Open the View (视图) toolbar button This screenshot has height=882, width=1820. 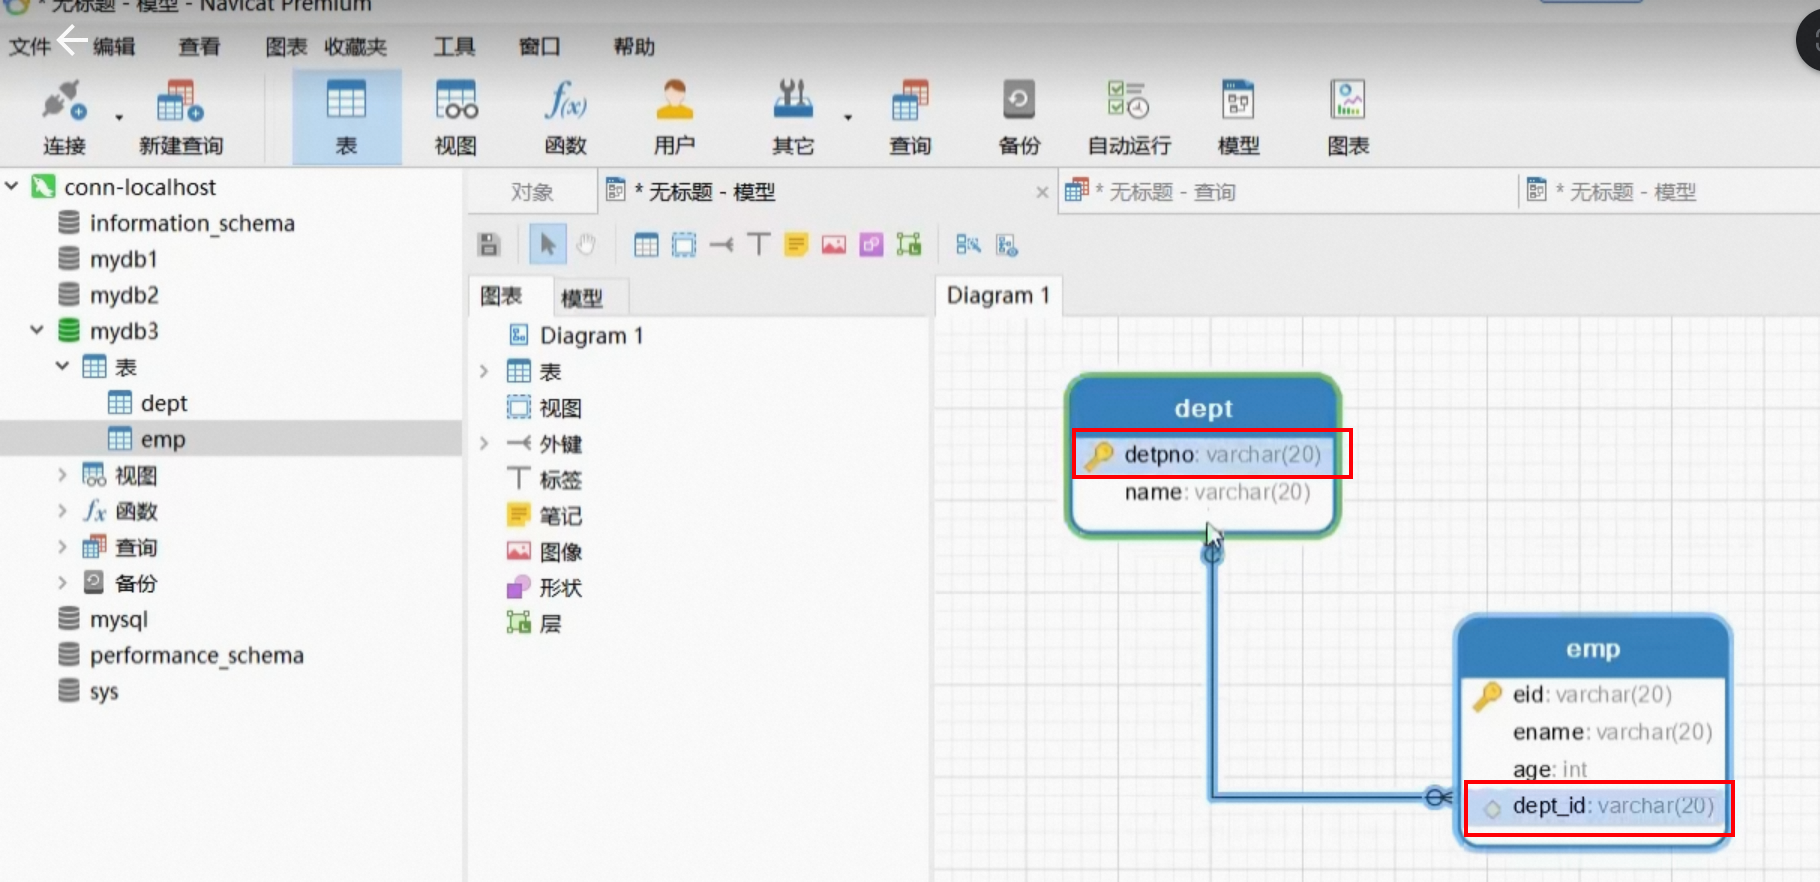pos(456,117)
